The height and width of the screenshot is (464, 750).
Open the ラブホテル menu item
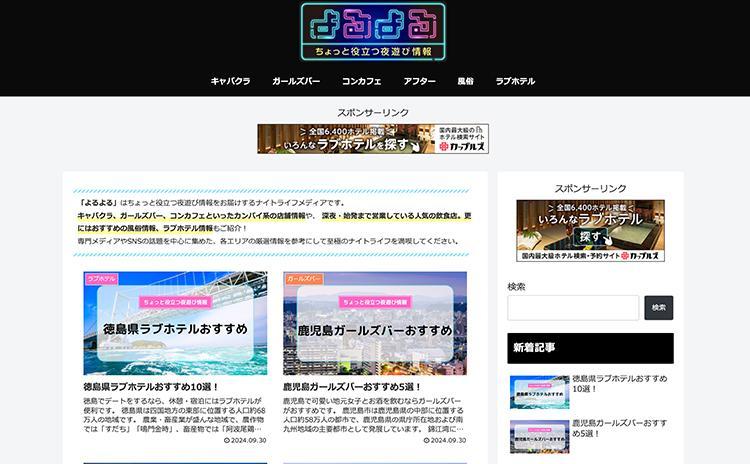point(515,81)
